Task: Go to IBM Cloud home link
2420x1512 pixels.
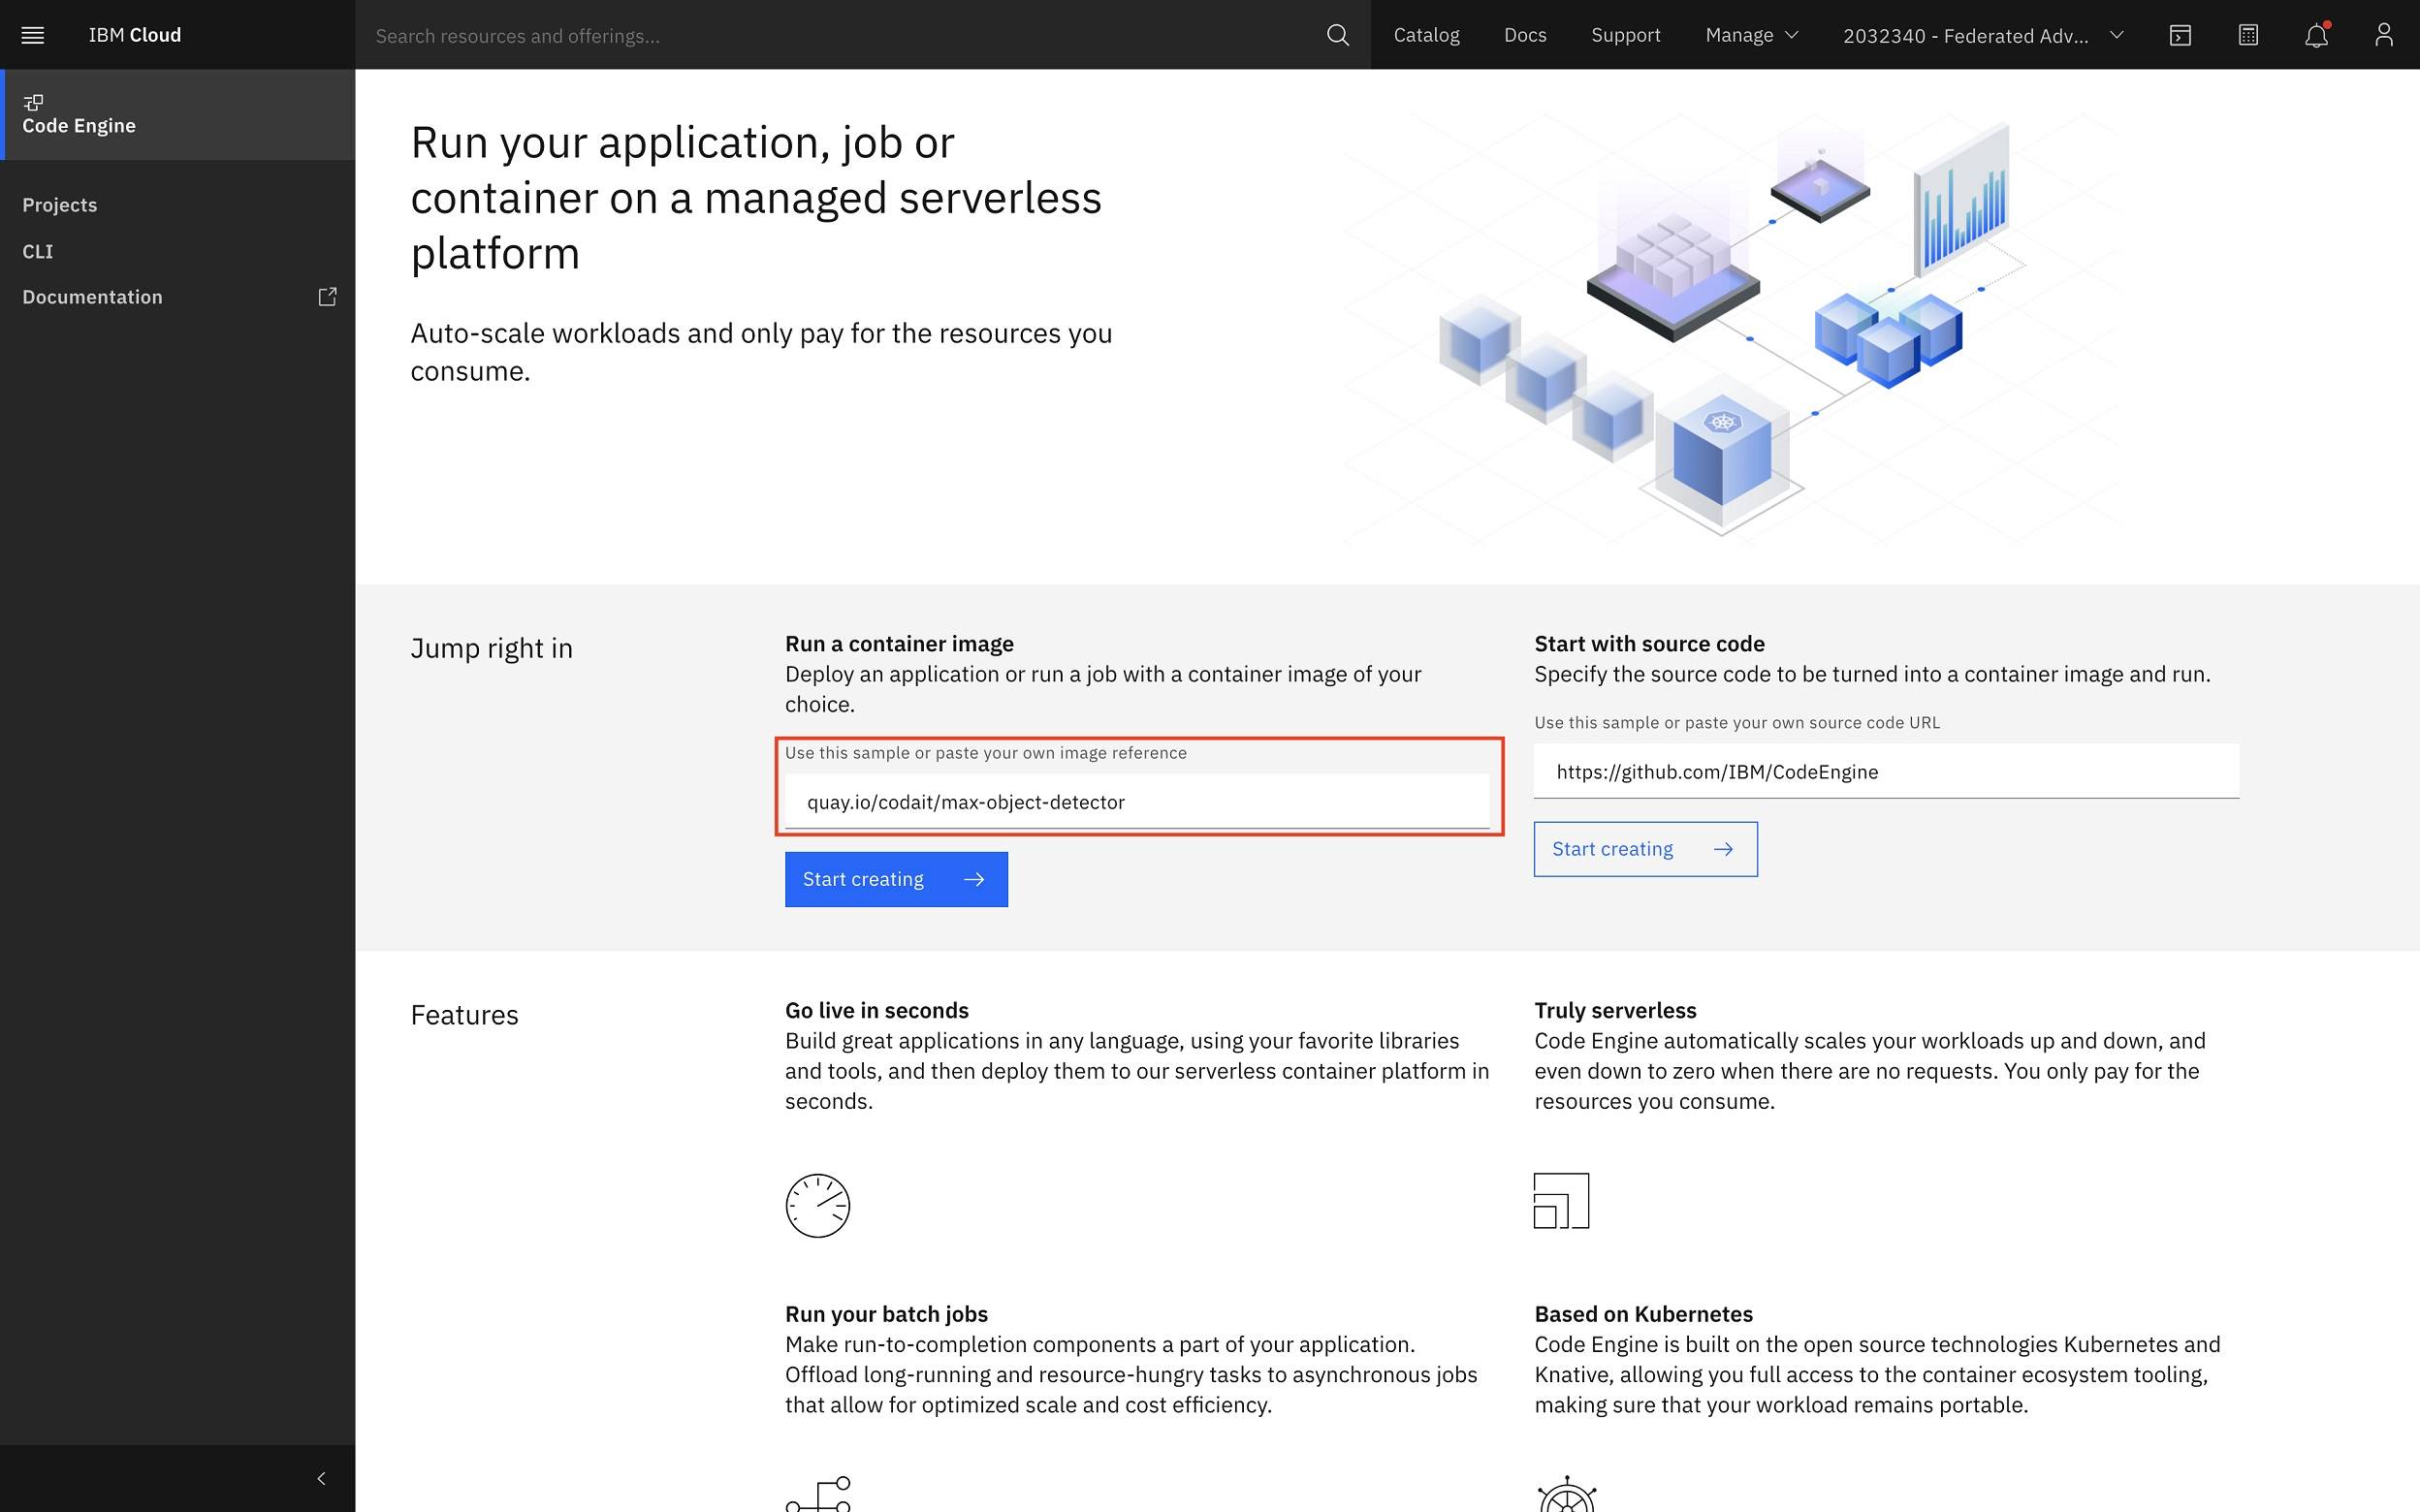Action: tap(135, 35)
